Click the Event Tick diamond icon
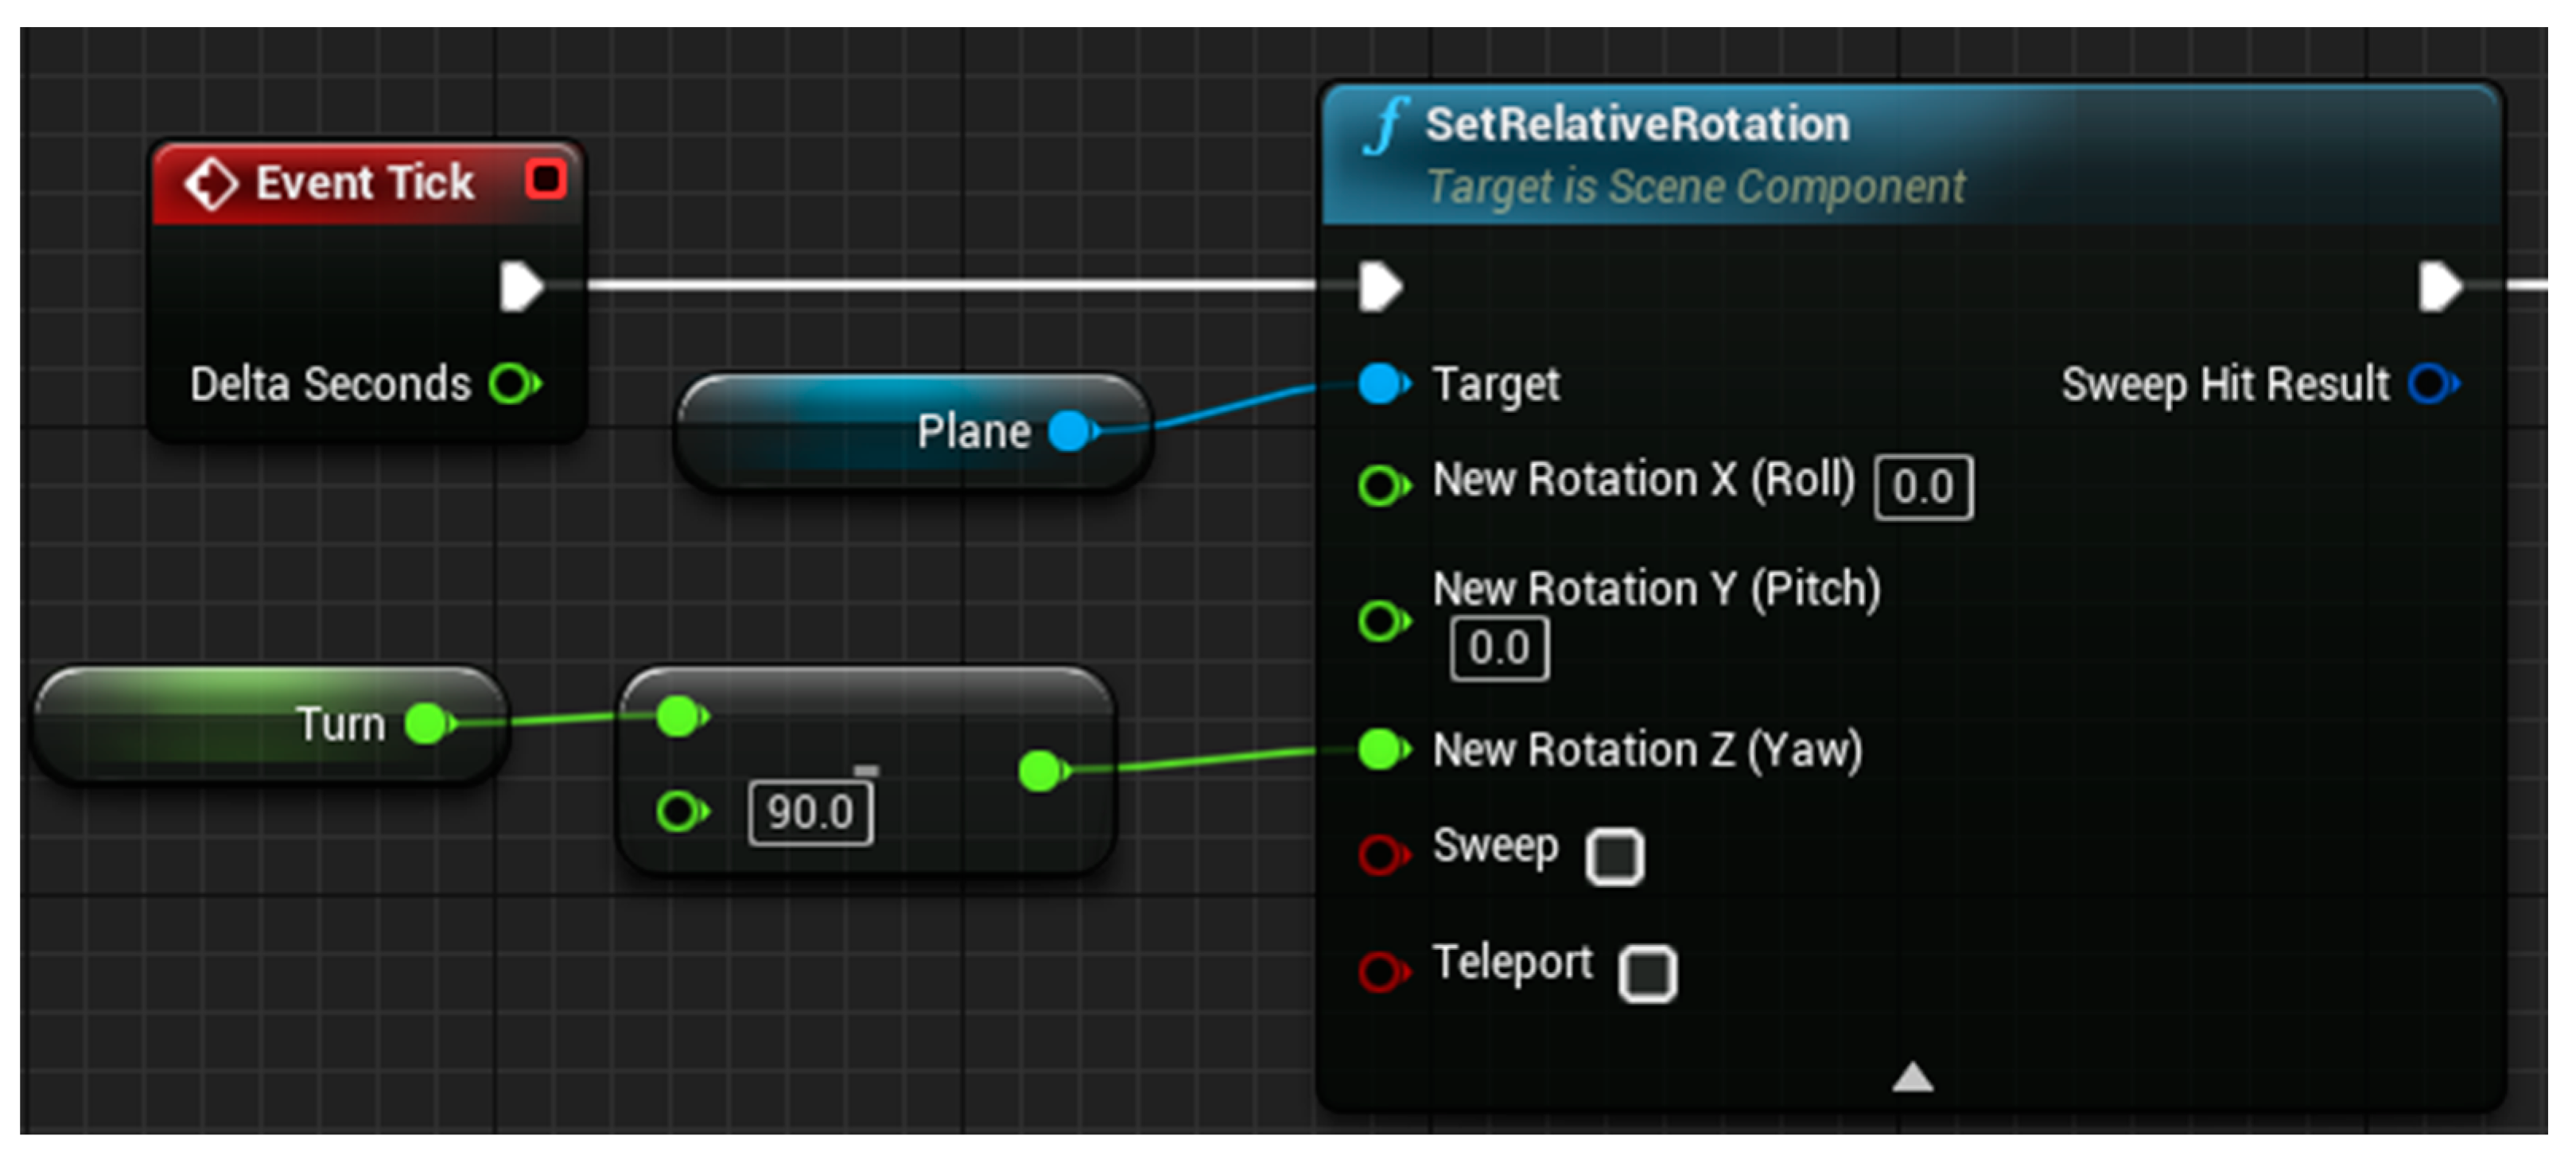Image resolution: width=2576 pixels, height=1163 pixels. 211,184
